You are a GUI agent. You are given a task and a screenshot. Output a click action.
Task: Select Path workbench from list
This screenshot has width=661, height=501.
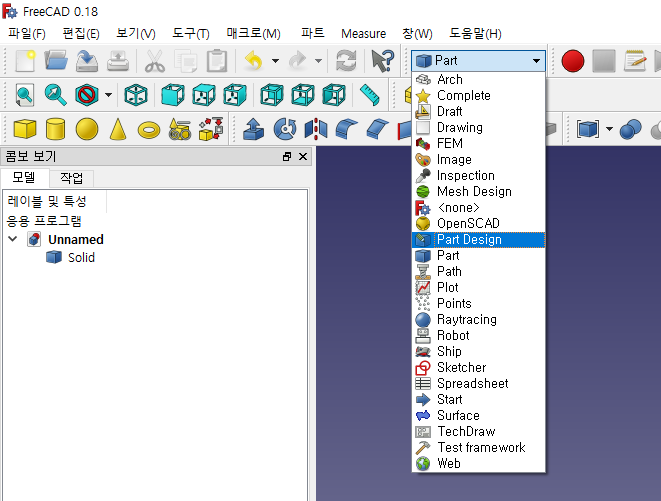478,272
